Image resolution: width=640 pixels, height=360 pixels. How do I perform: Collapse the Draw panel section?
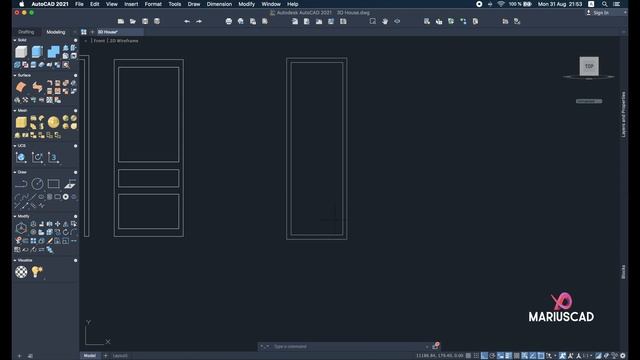tap(15, 172)
